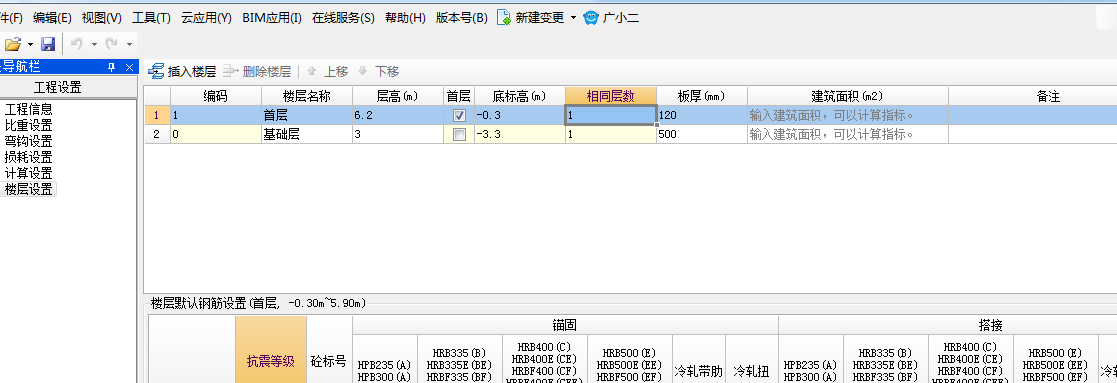Click the 删除楼层 icon
Screen dimensions: 1117x383
tap(230, 71)
